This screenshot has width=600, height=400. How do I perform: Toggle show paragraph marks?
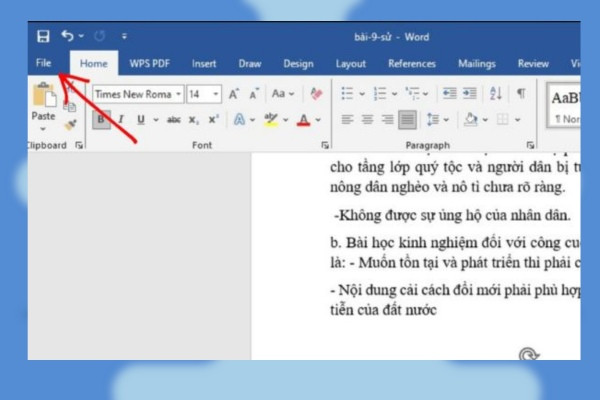pos(521,93)
